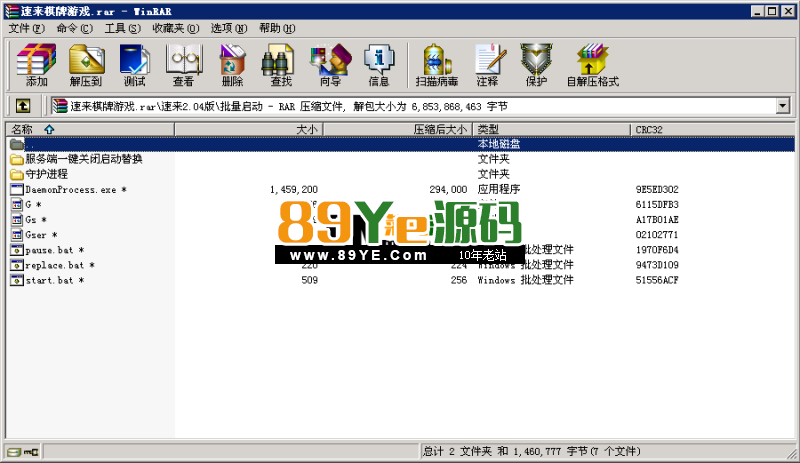Click CRC32 value 6115DFB3

coord(657,205)
